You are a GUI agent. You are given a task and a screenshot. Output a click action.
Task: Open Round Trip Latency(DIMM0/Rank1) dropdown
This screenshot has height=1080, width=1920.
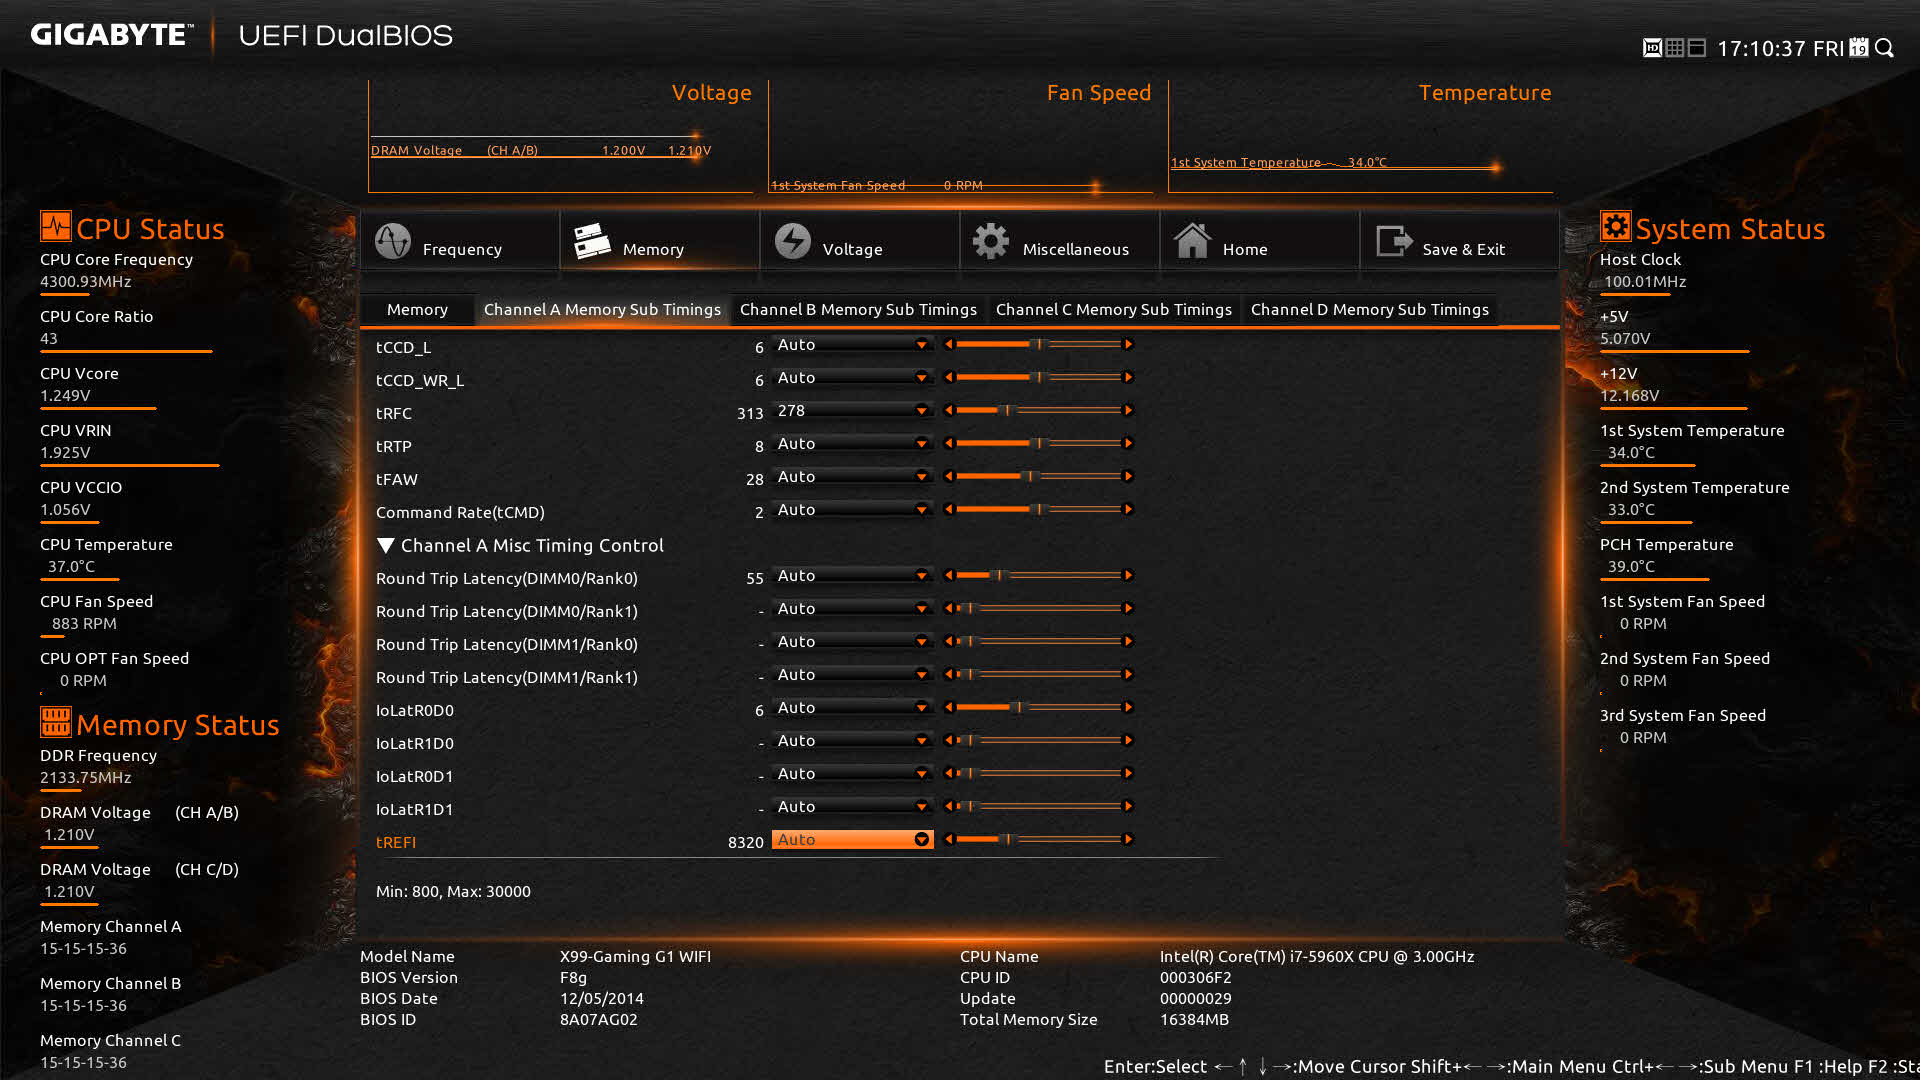coord(852,608)
